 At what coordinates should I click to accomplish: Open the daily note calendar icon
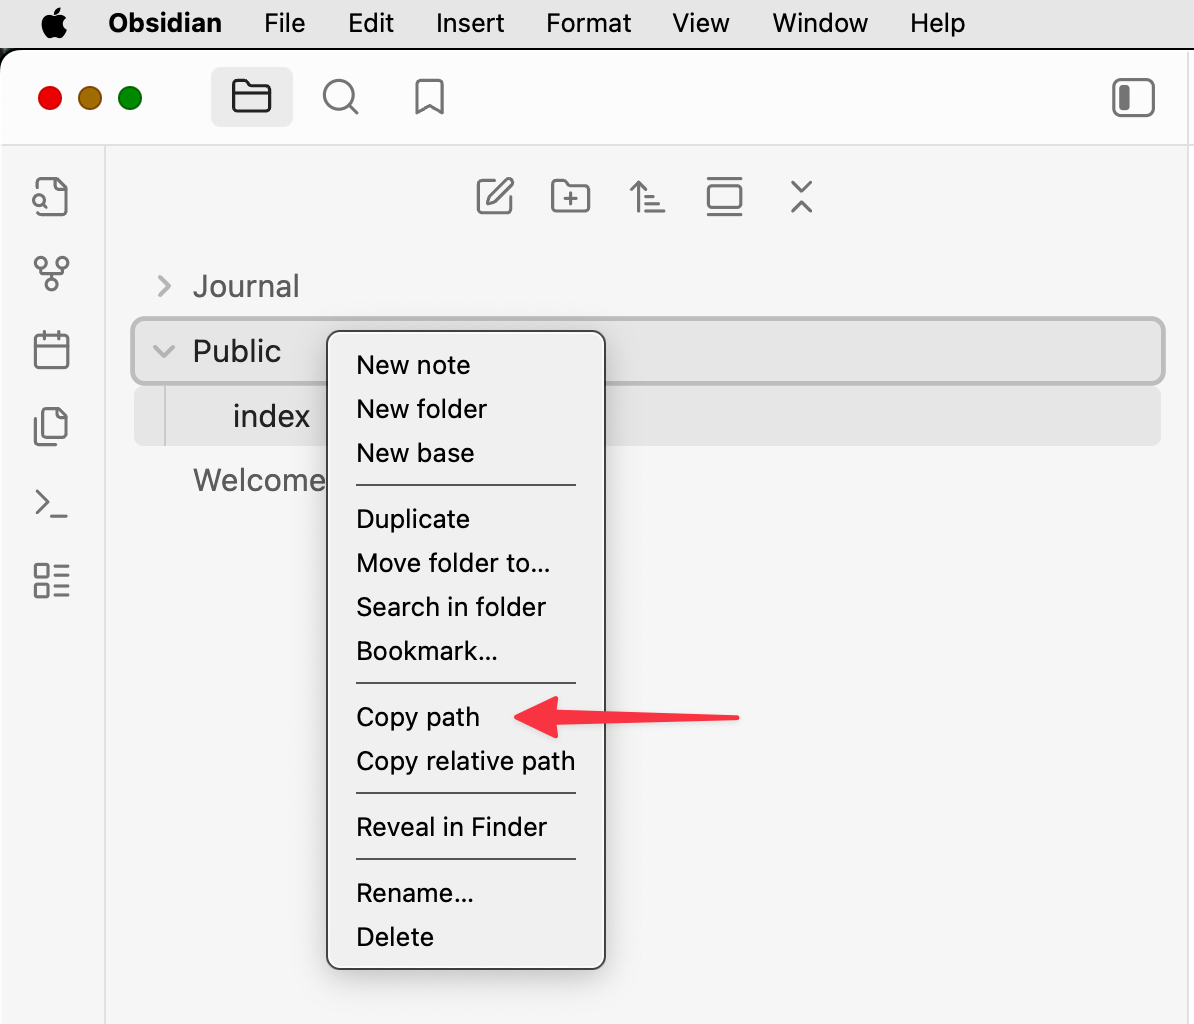pyautogui.click(x=51, y=350)
